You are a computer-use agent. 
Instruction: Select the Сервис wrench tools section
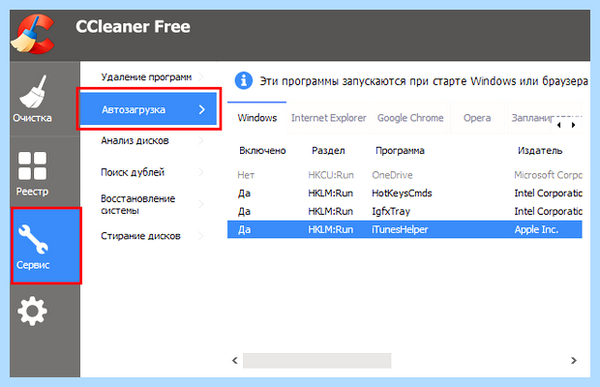[x=46, y=246]
